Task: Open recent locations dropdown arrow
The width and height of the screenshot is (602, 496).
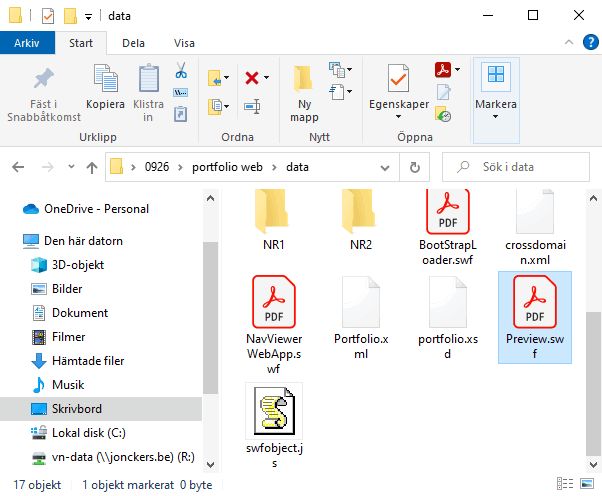Action: 71,167
